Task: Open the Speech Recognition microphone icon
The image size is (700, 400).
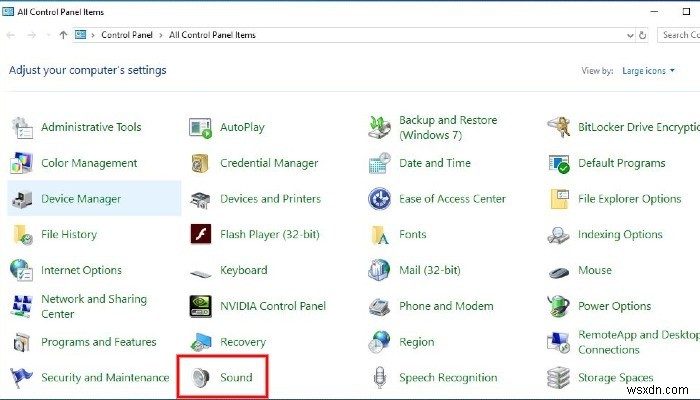Action: click(379, 378)
